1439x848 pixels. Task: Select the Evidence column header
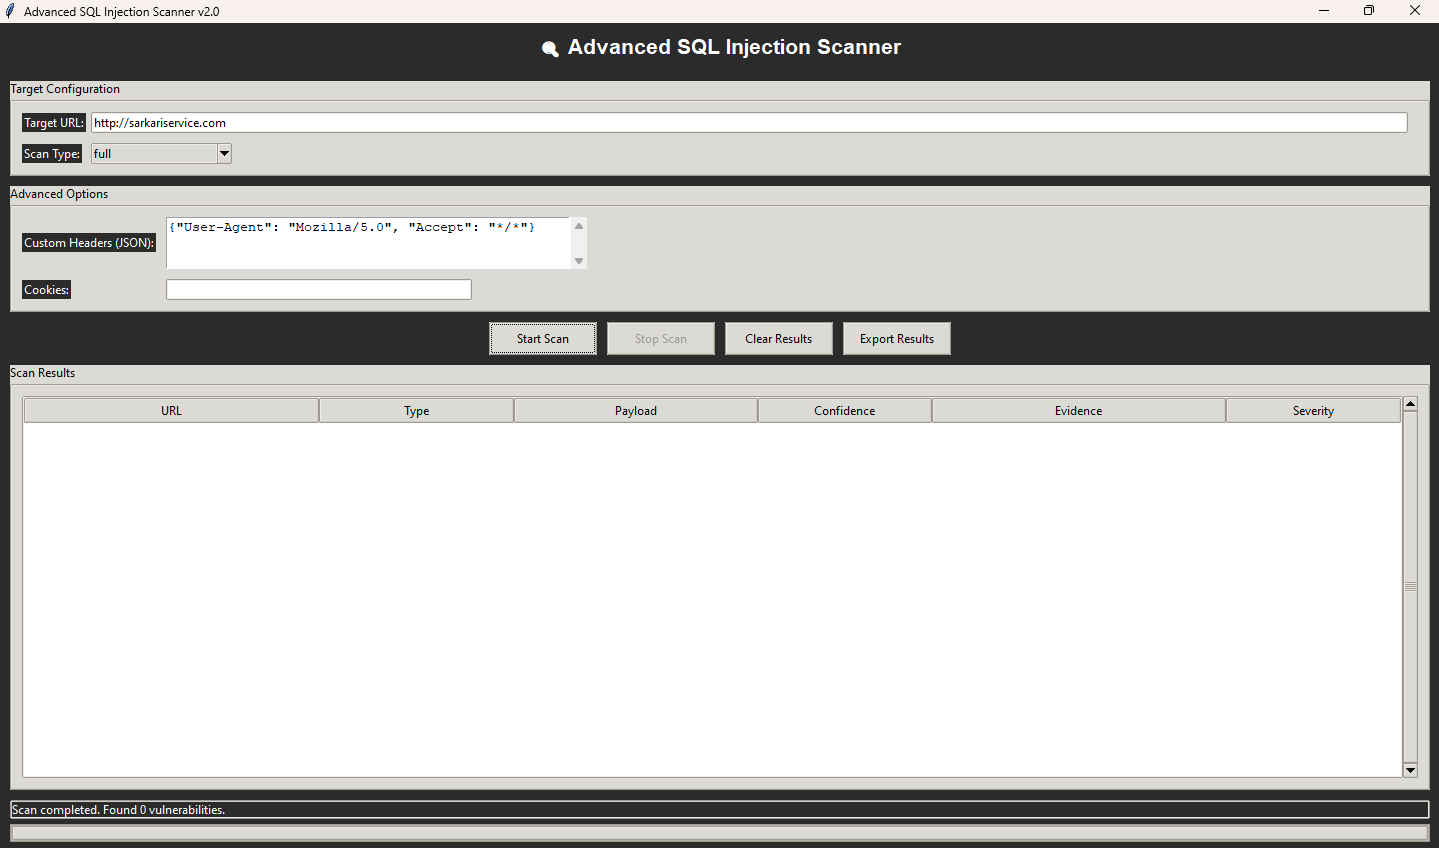click(x=1078, y=411)
